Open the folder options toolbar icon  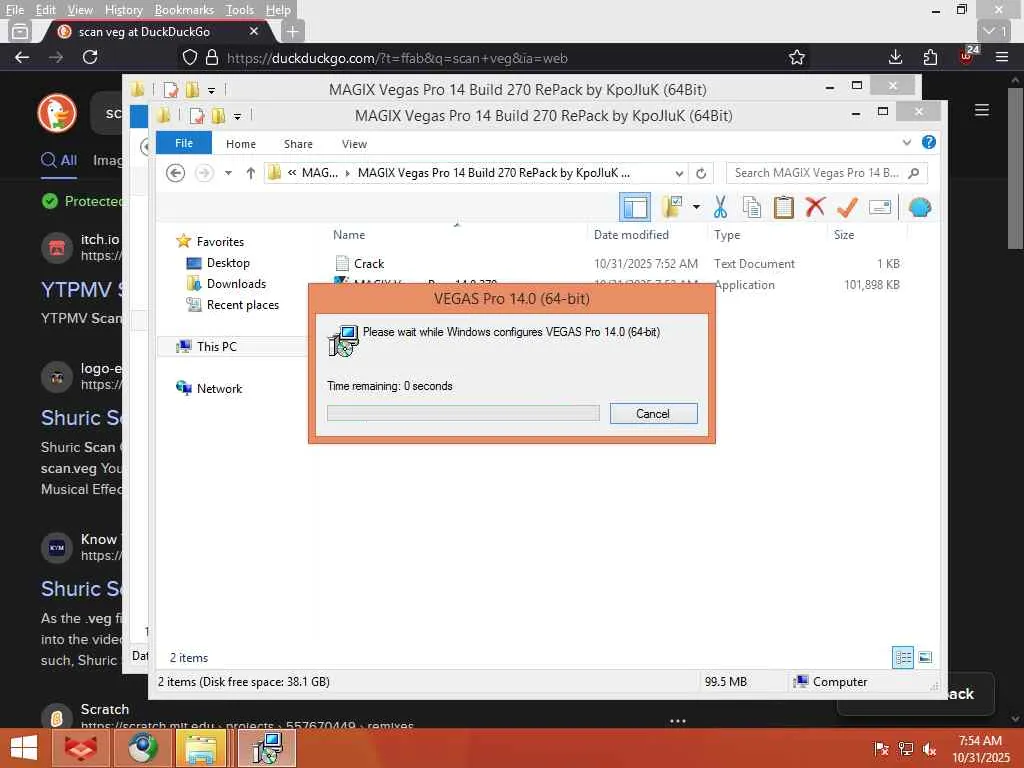tap(672, 207)
